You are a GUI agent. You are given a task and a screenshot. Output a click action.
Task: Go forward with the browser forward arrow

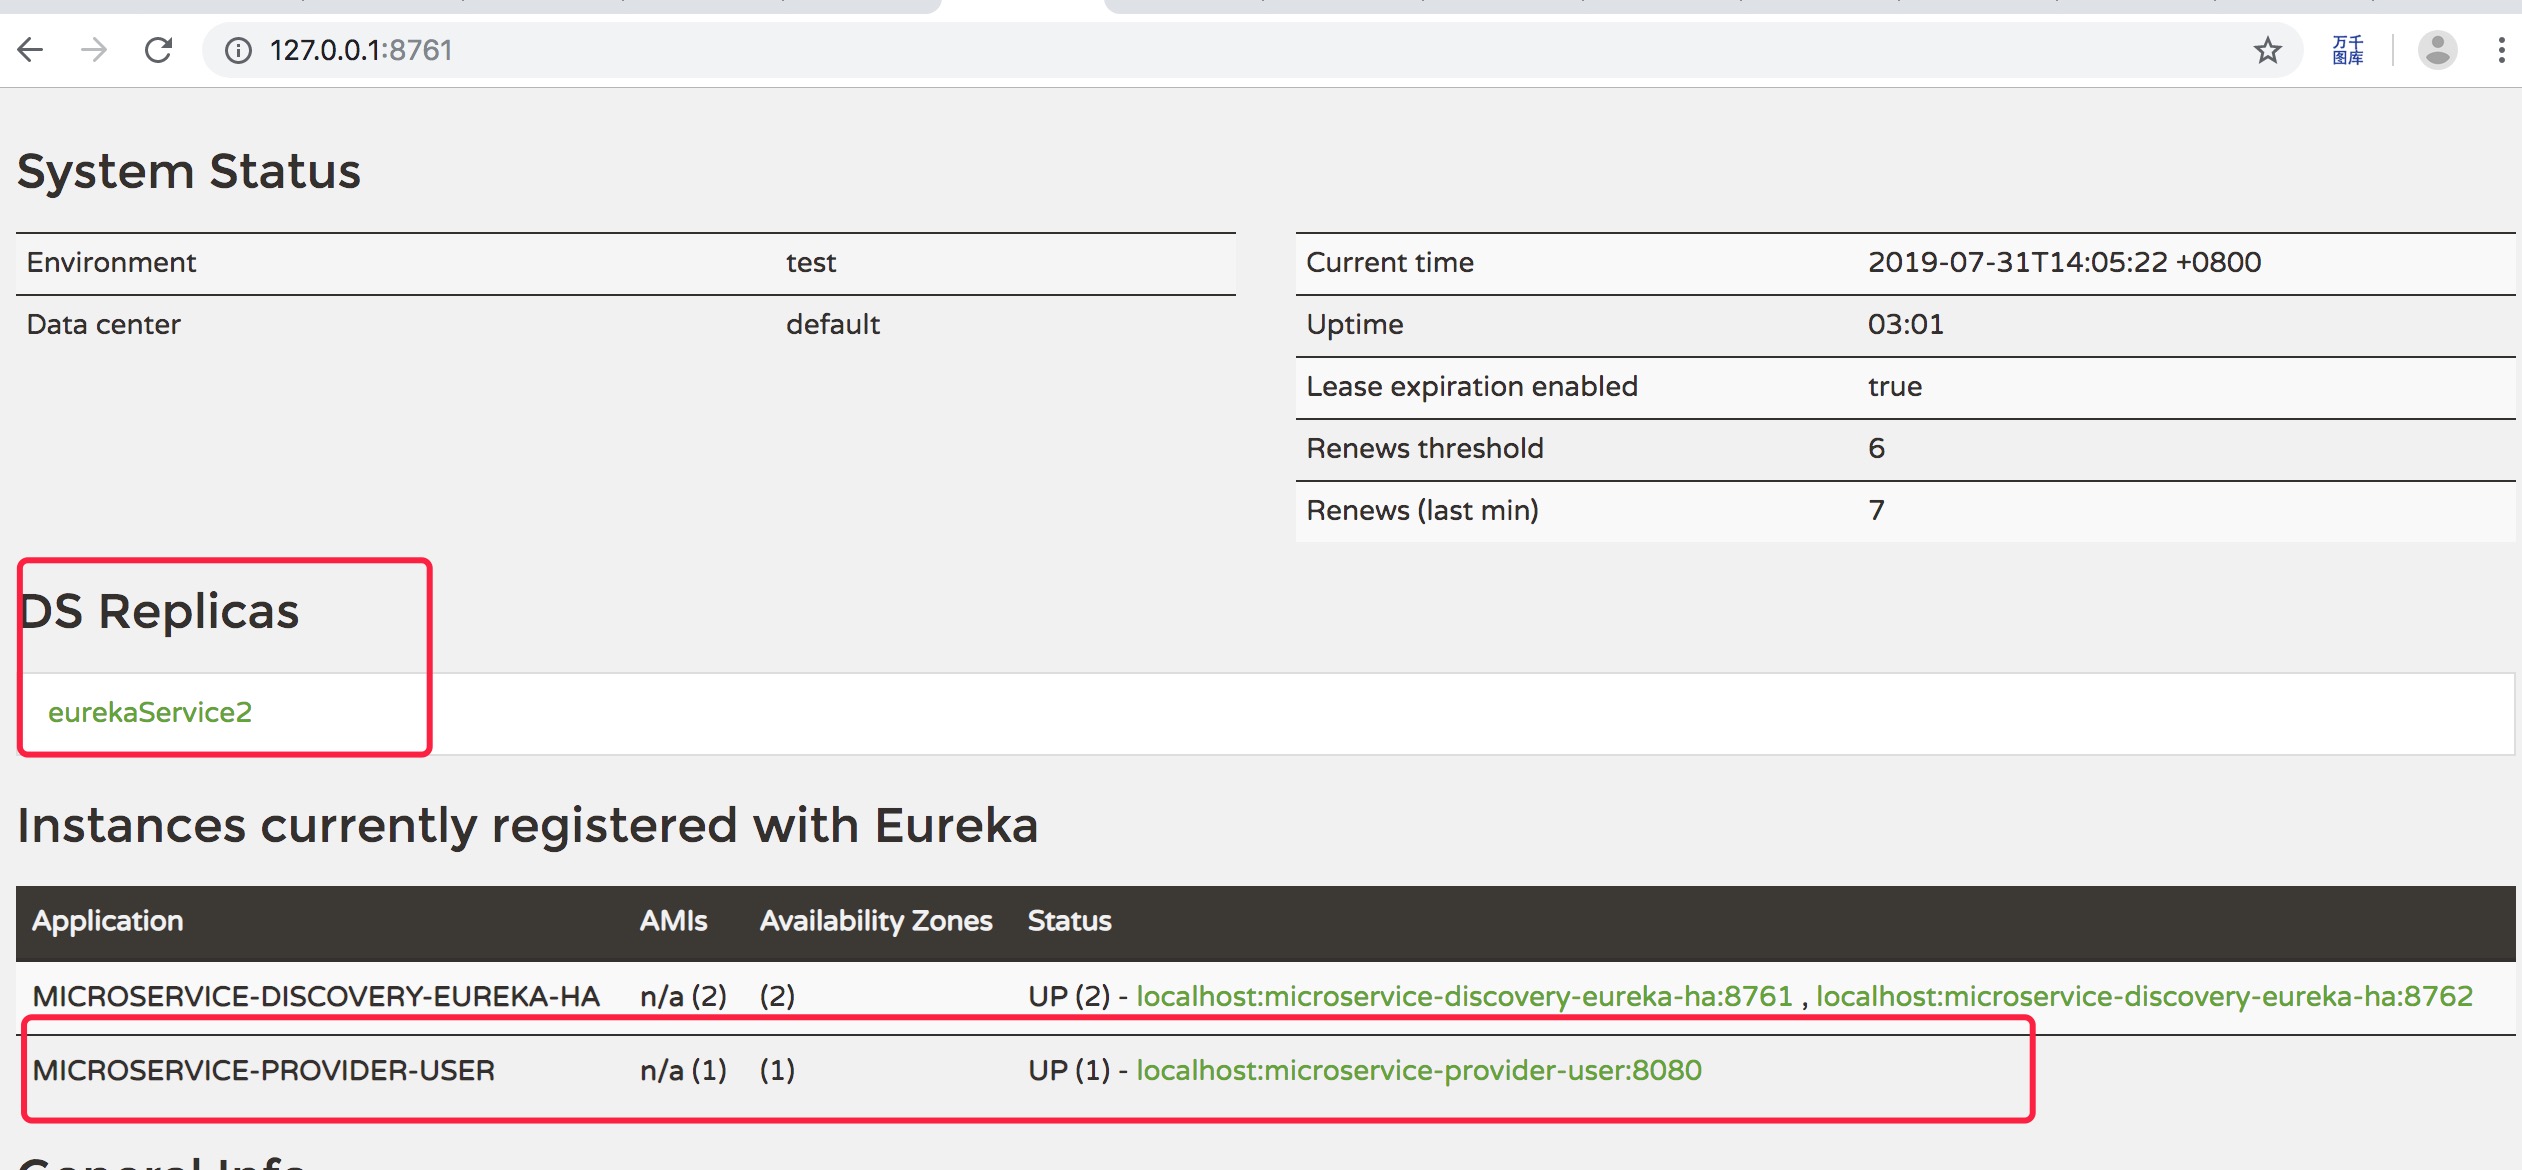point(94,49)
